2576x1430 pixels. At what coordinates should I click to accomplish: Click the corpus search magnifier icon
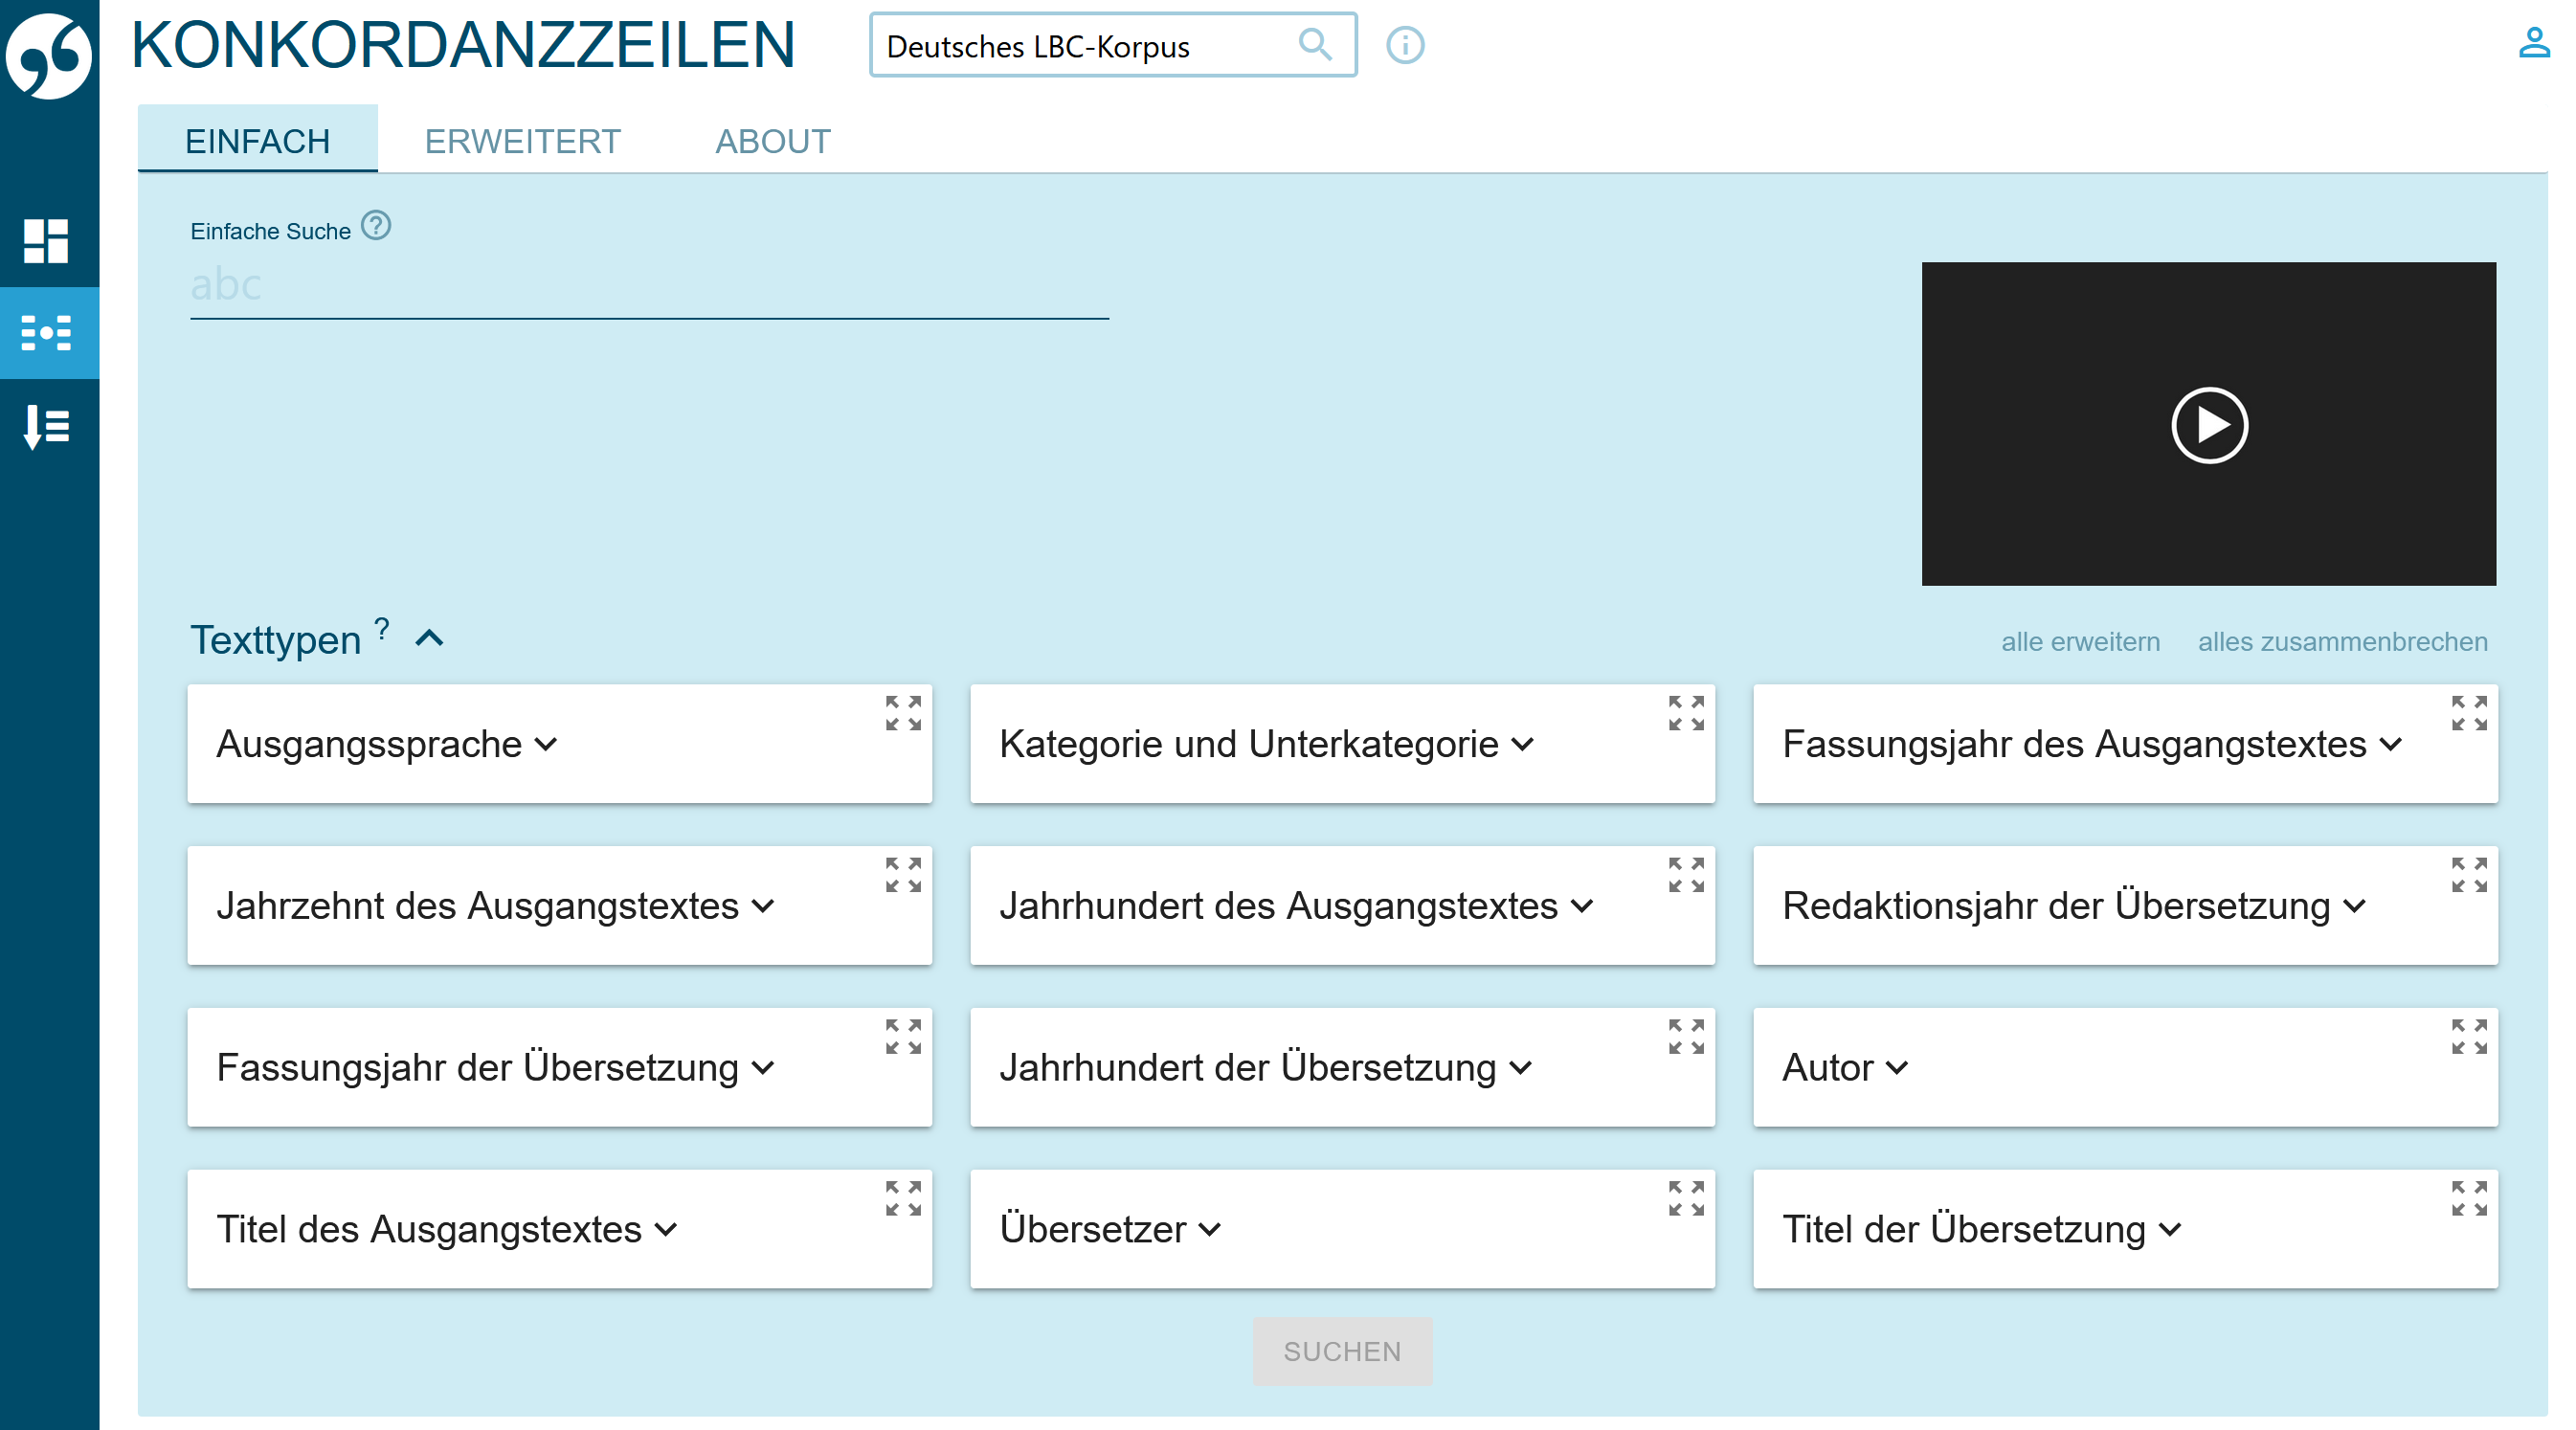pos(1315,45)
